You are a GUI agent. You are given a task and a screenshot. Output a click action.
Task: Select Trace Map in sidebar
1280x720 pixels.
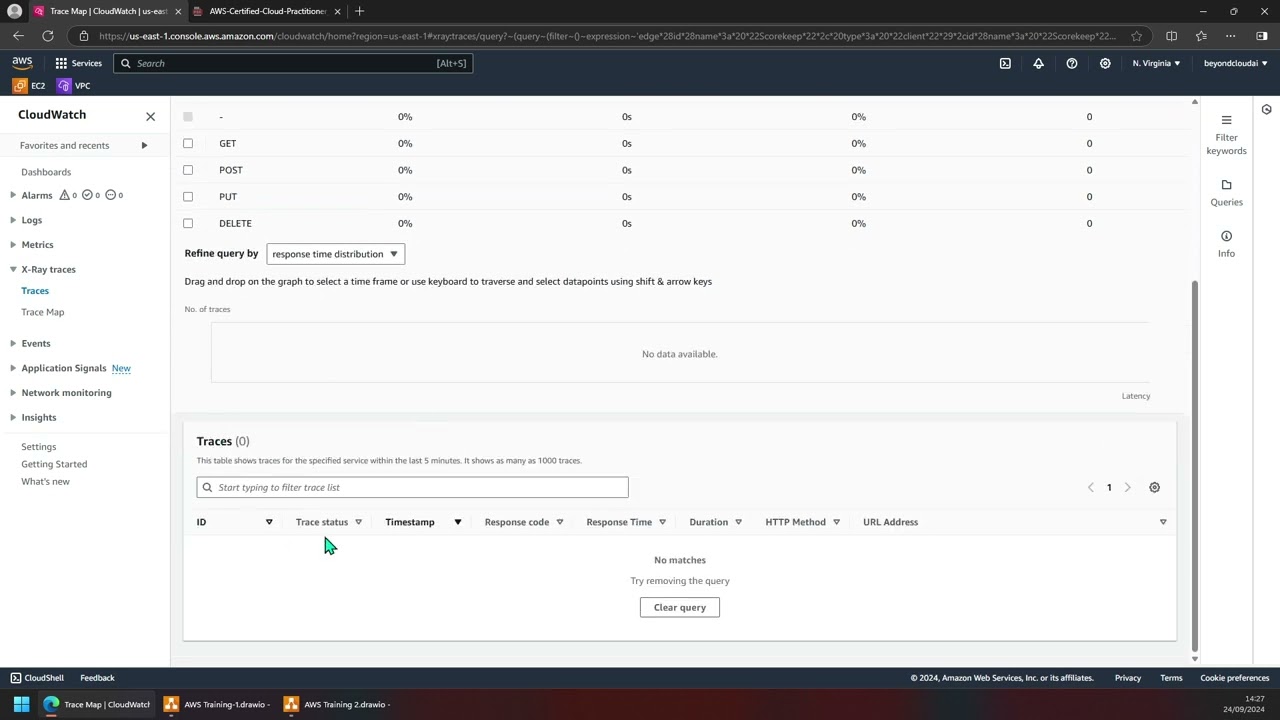click(x=43, y=312)
